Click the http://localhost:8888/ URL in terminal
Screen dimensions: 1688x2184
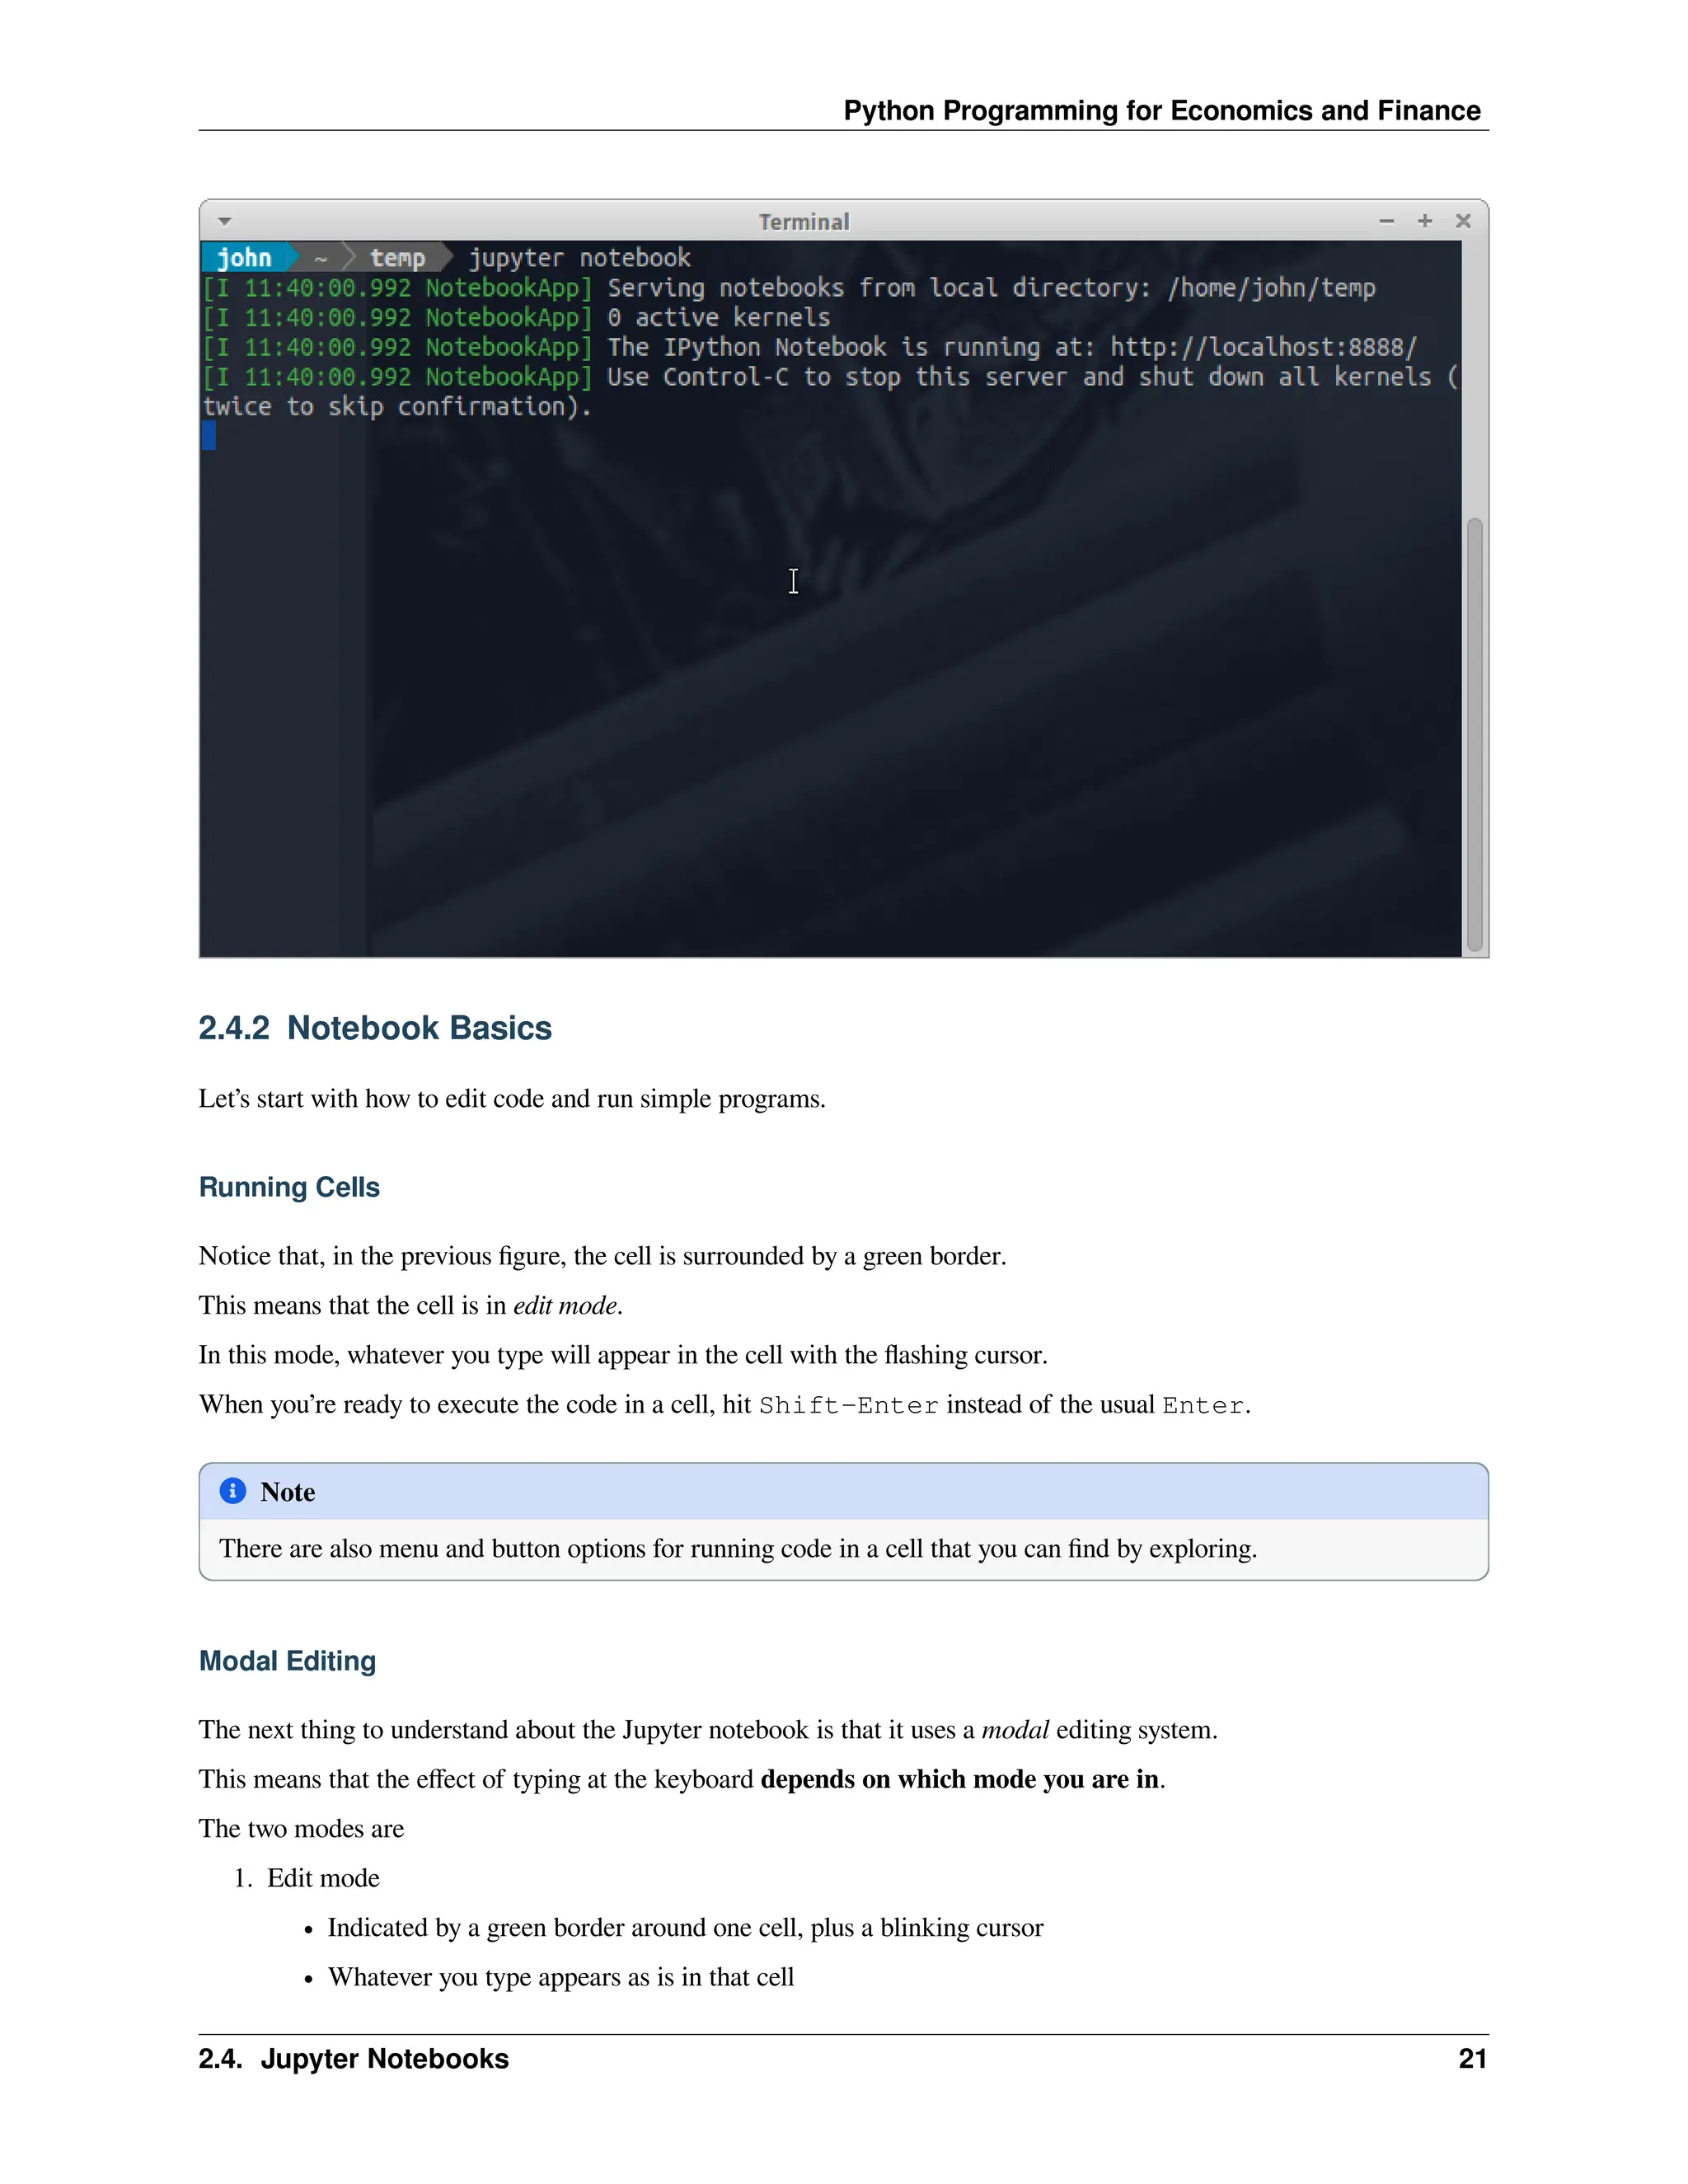(1263, 347)
